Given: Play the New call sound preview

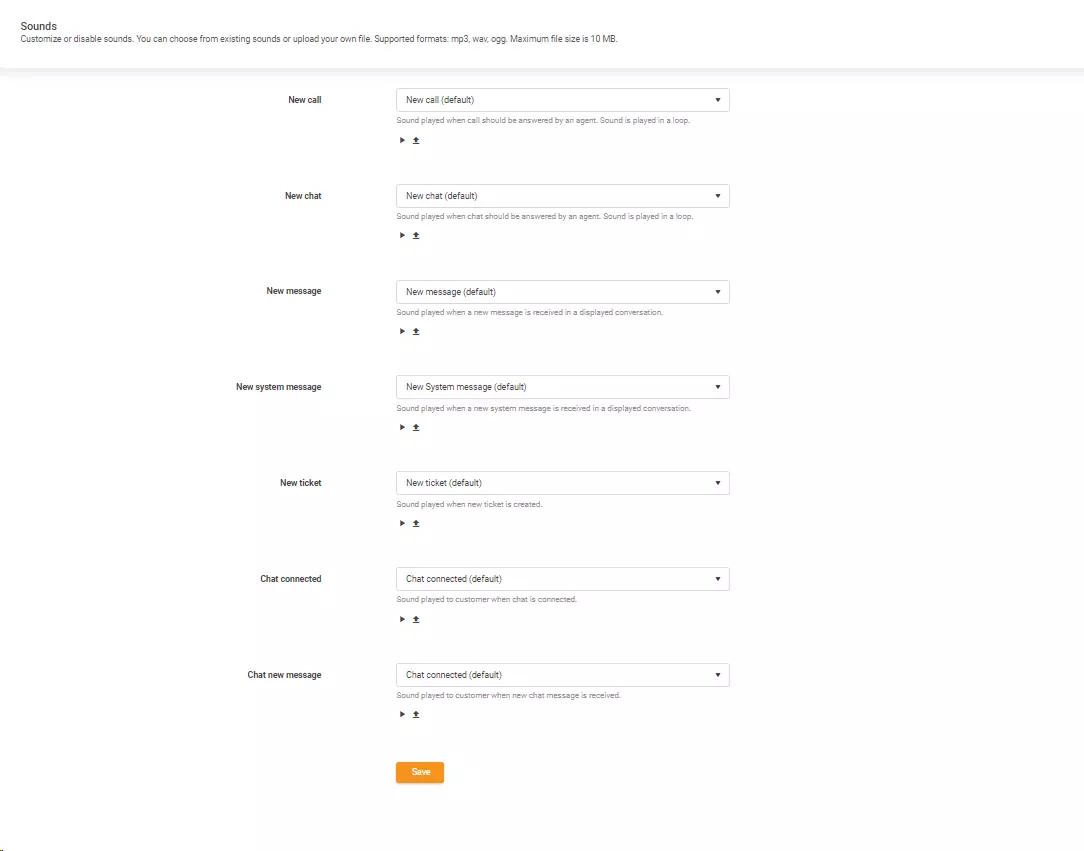Looking at the screenshot, I should 402,140.
